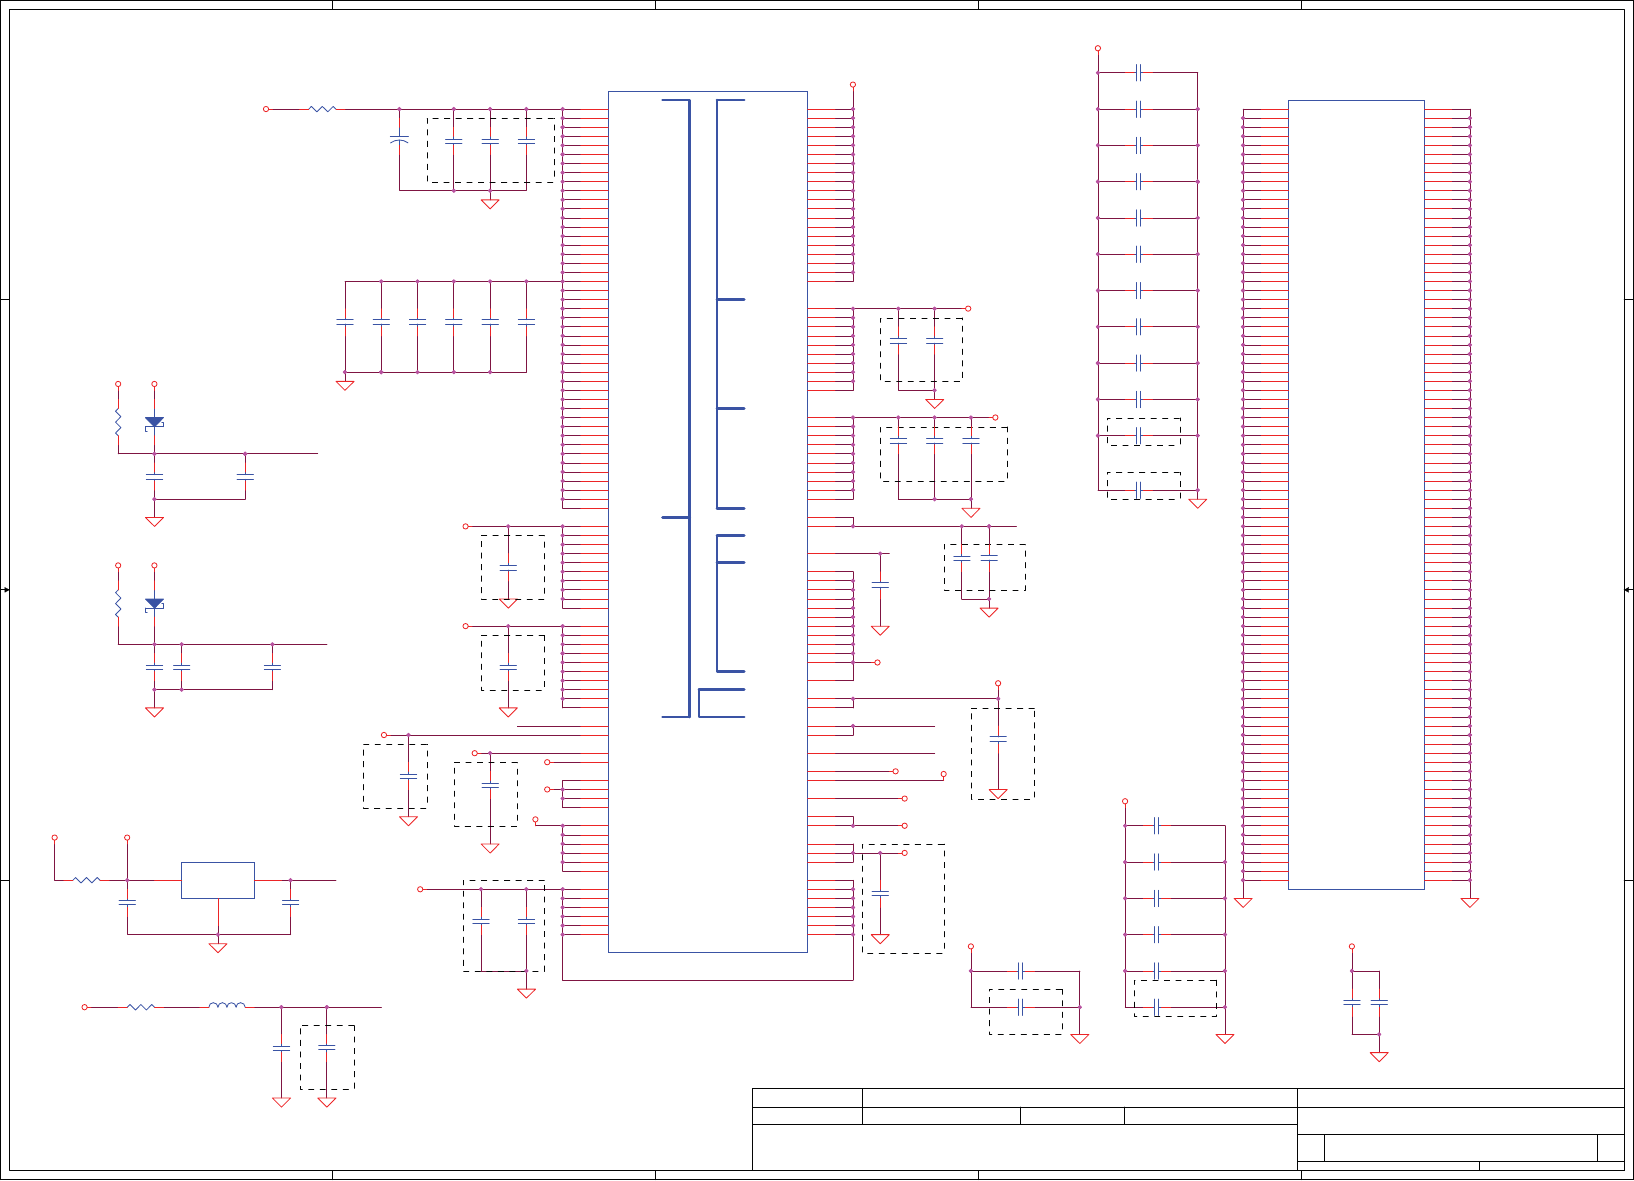The width and height of the screenshot is (1634, 1181).
Task: Select the resistor on the top supply rail
Action: pos(322,109)
